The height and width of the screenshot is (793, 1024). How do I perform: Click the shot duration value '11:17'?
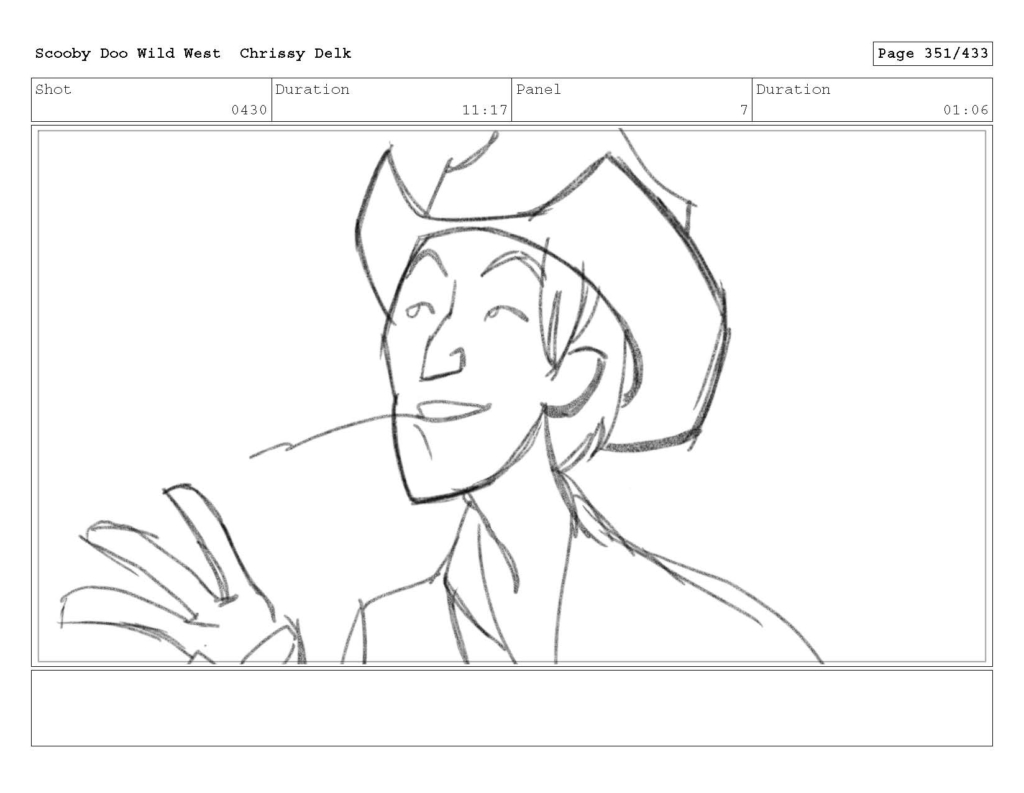coord(485,110)
